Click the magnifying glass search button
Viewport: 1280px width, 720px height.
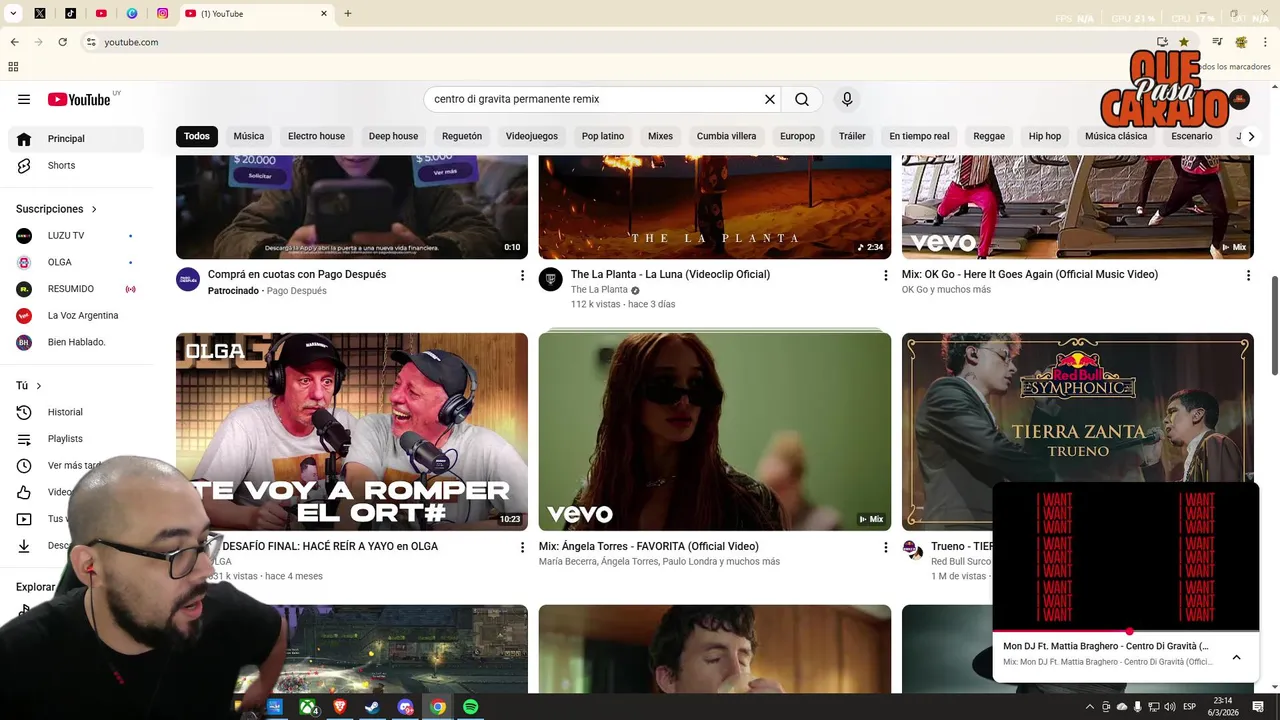coord(802,99)
